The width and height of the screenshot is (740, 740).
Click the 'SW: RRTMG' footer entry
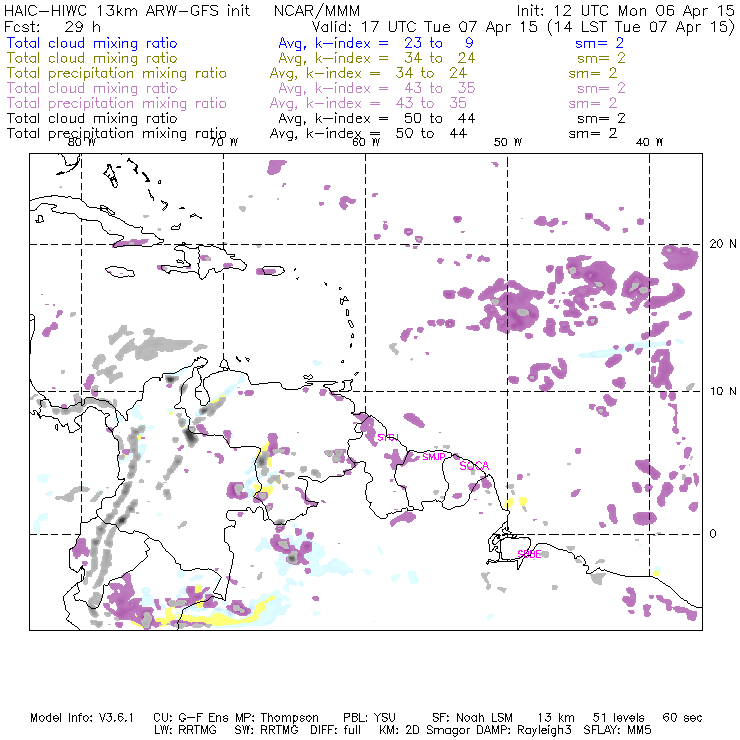click(x=266, y=730)
